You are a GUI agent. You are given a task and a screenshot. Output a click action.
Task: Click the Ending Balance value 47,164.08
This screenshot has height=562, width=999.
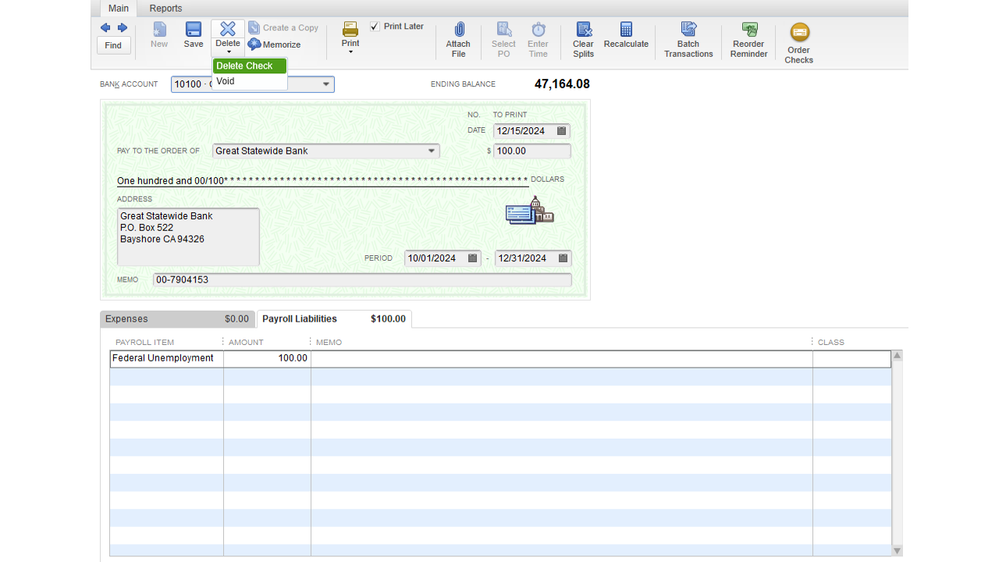[562, 84]
